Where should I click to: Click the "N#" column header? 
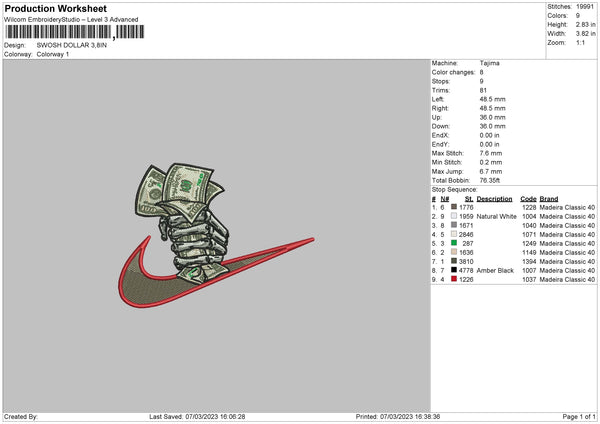coord(445,199)
